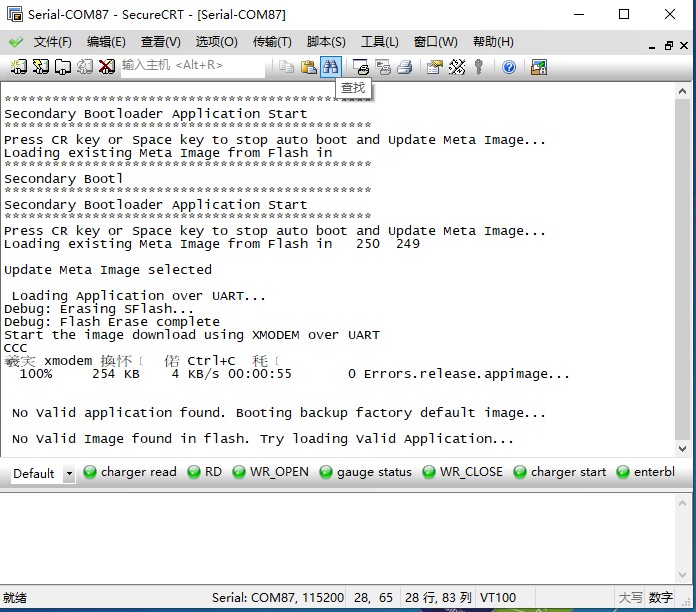Open Global Options tools icon
Viewport: 696px width, 612px height.
pyautogui.click(x=457, y=67)
